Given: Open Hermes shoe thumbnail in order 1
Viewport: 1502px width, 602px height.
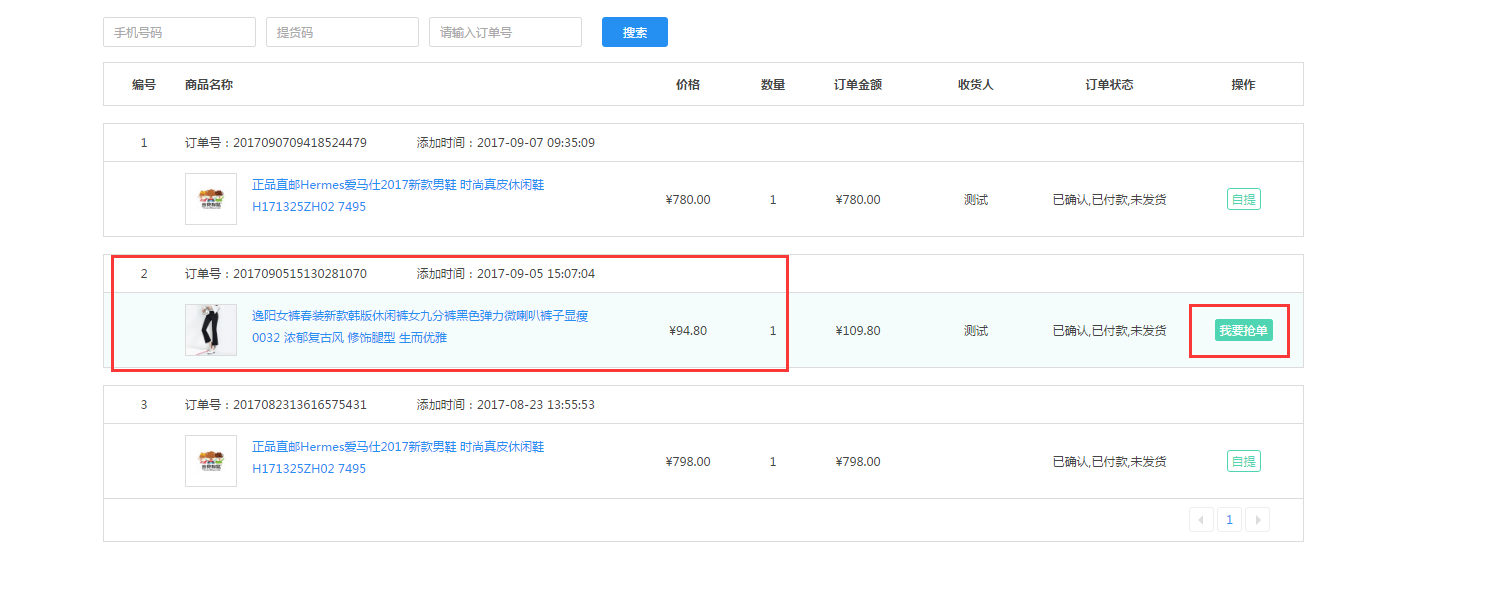Looking at the screenshot, I should pyautogui.click(x=211, y=199).
